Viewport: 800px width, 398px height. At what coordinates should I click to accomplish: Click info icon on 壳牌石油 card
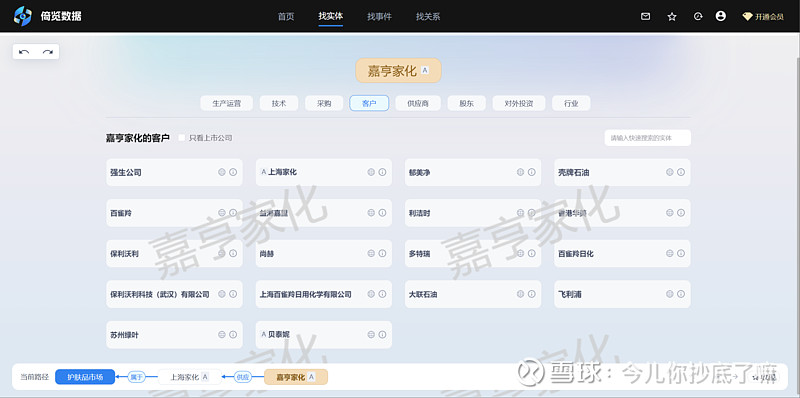[x=681, y=172]
